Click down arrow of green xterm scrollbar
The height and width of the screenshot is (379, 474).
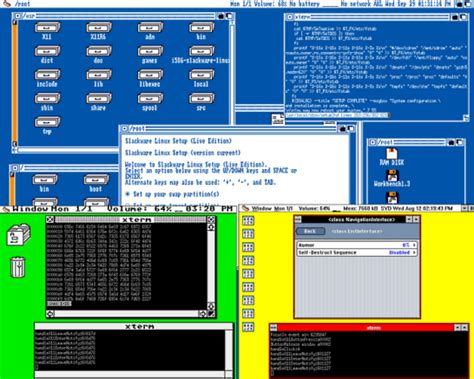coord(211,306)
